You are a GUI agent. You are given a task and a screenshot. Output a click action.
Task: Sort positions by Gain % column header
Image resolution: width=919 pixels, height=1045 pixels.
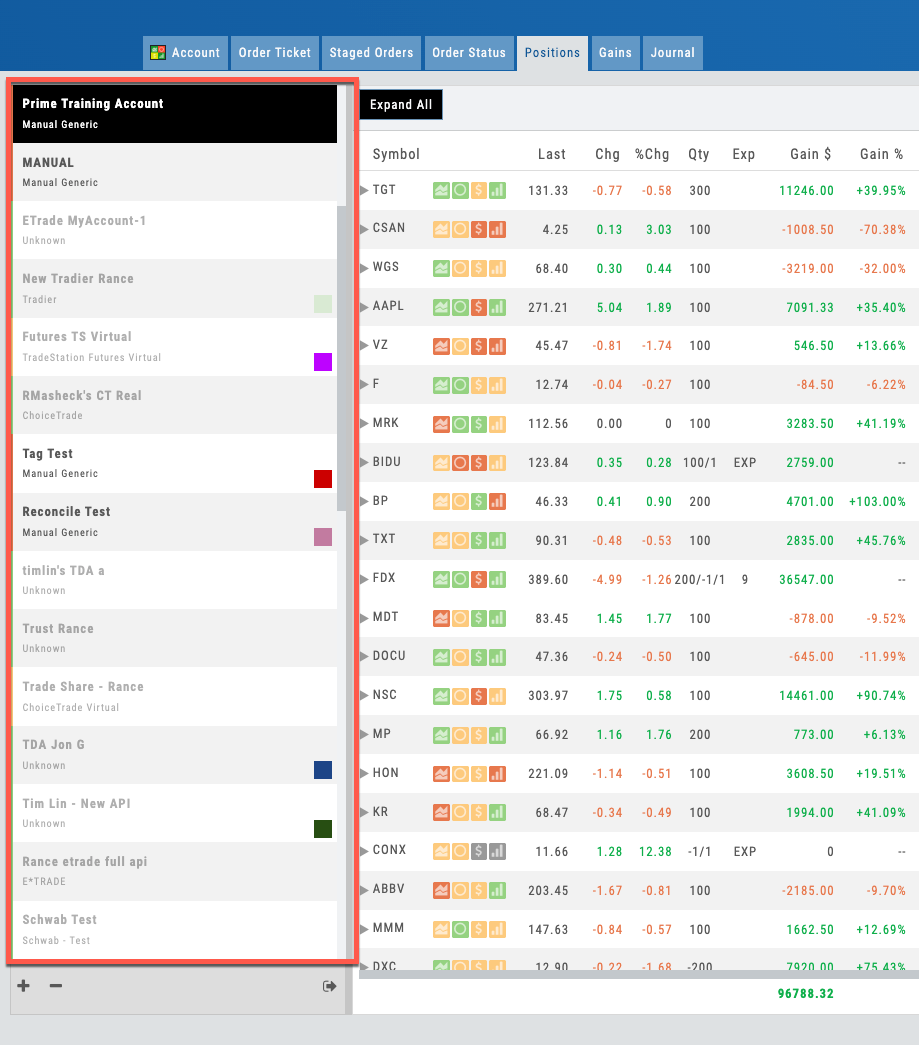click(x=881, y=154)
